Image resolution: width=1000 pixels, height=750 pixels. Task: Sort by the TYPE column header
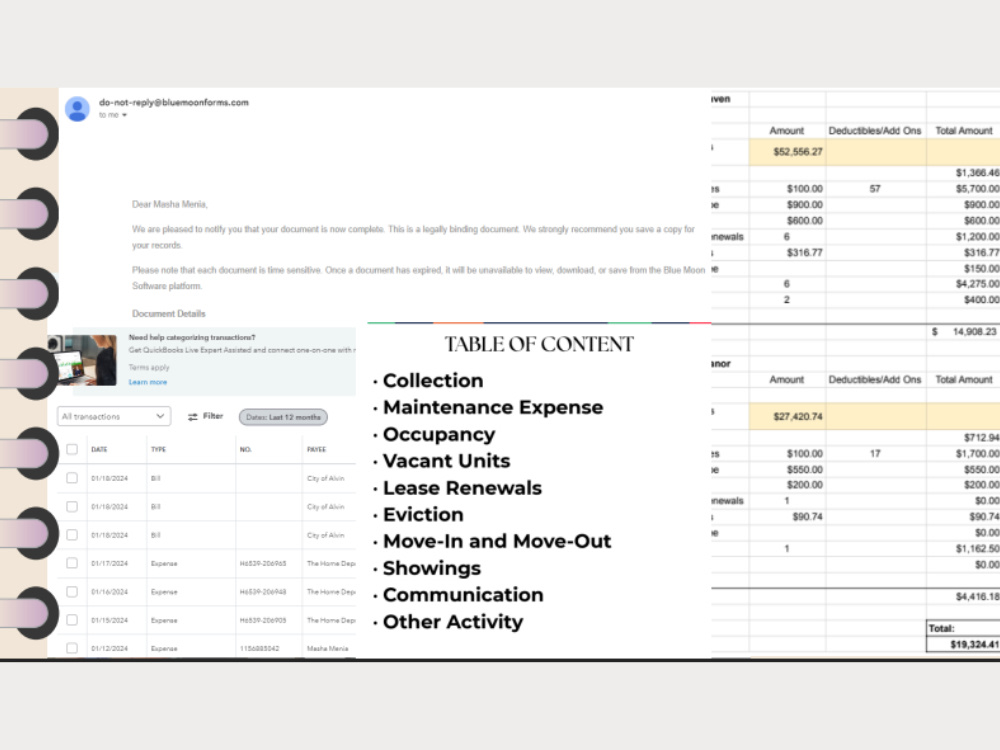click(158, 450)
